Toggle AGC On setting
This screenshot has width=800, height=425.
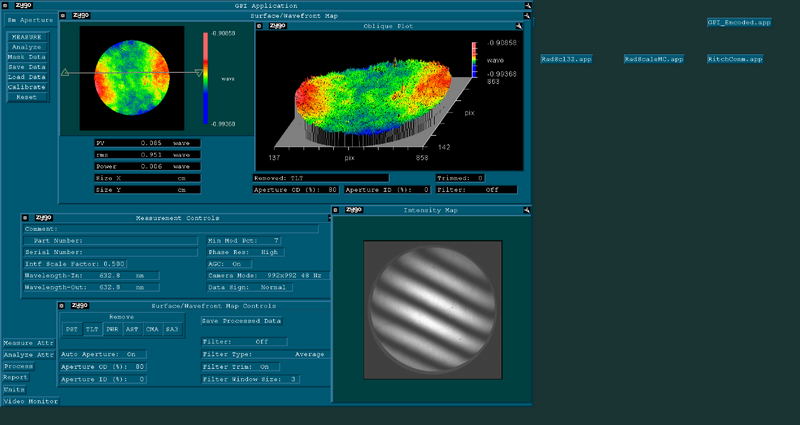pyautogui.click(x=229, y=264)
